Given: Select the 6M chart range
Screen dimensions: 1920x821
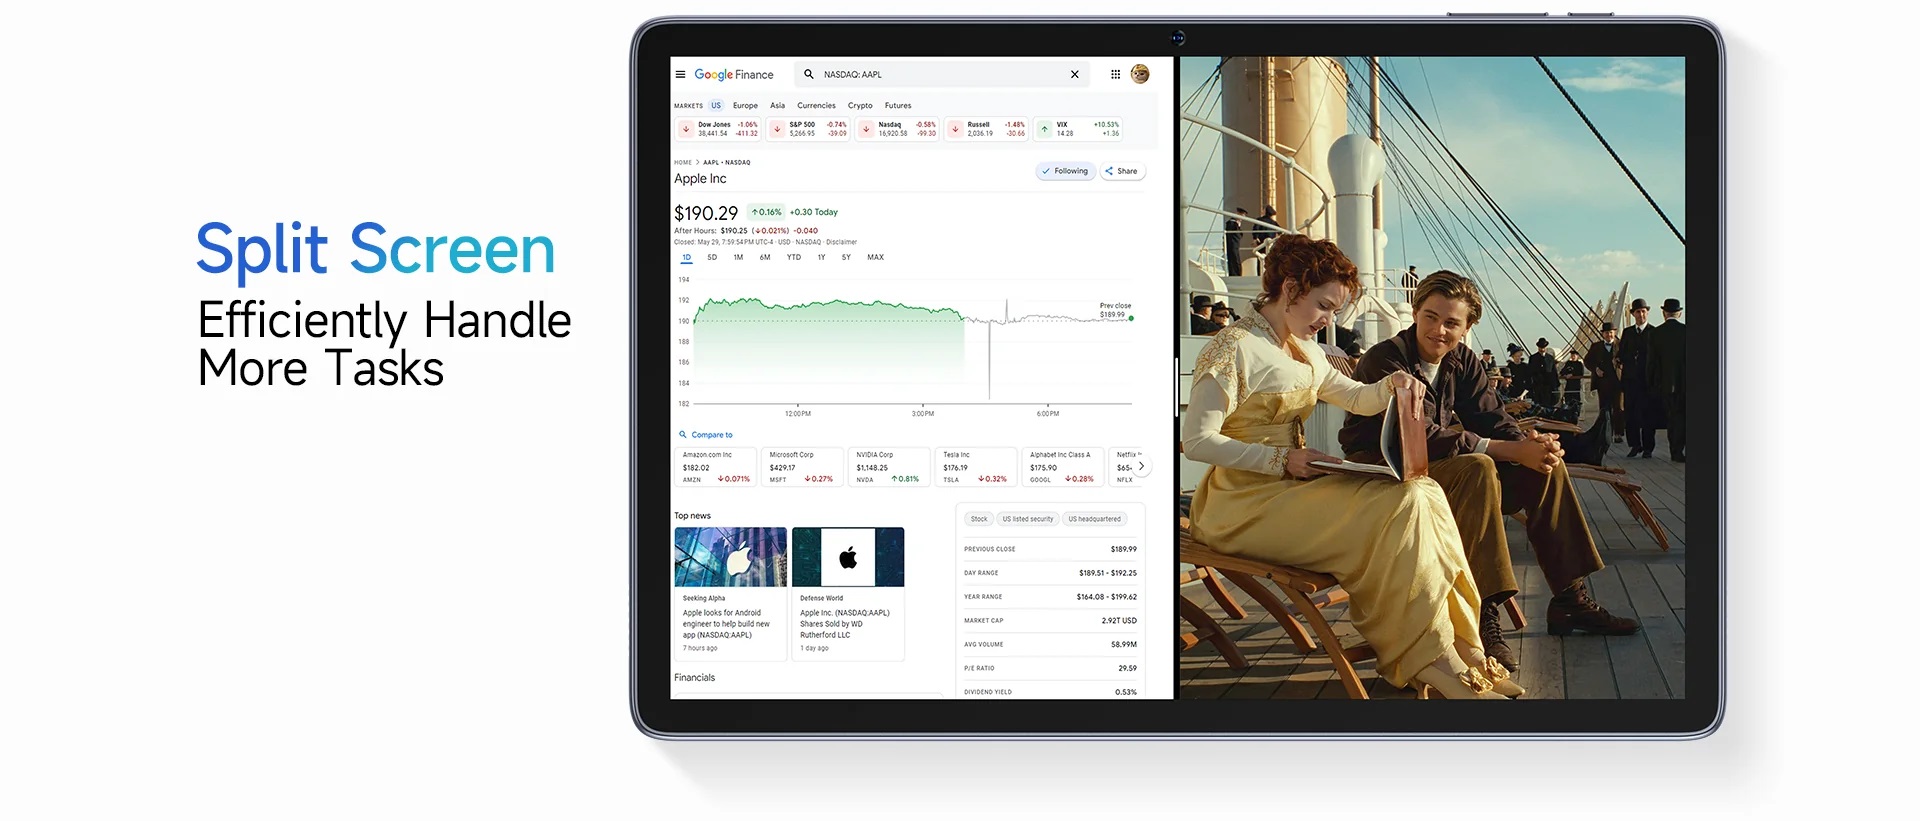Looking at the screenshot, I should coord(765,258).
